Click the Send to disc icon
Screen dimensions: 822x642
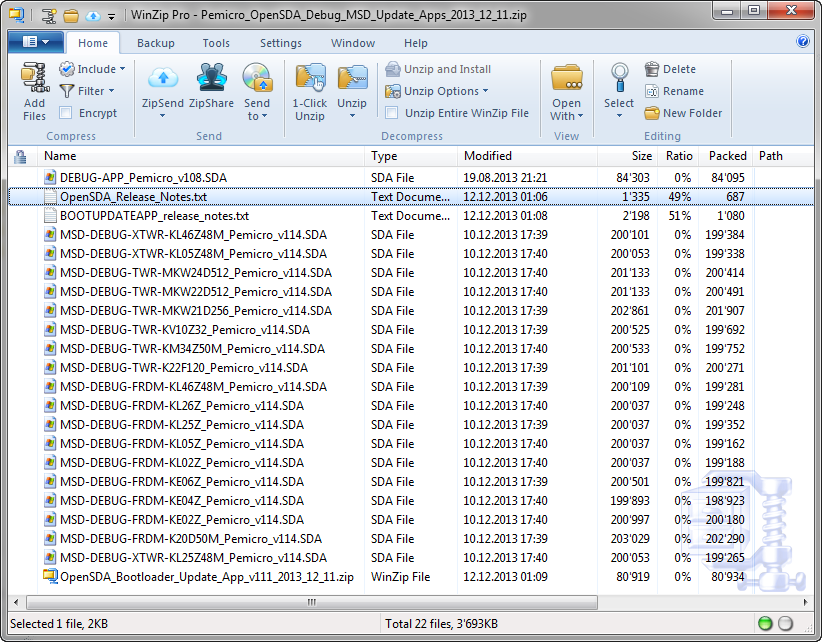(x=257, y=78)
